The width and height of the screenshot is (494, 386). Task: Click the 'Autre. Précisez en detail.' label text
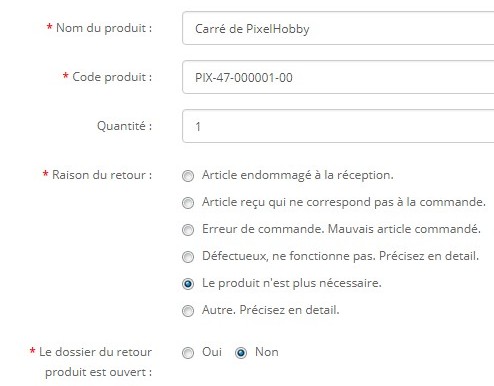[271, 310]
